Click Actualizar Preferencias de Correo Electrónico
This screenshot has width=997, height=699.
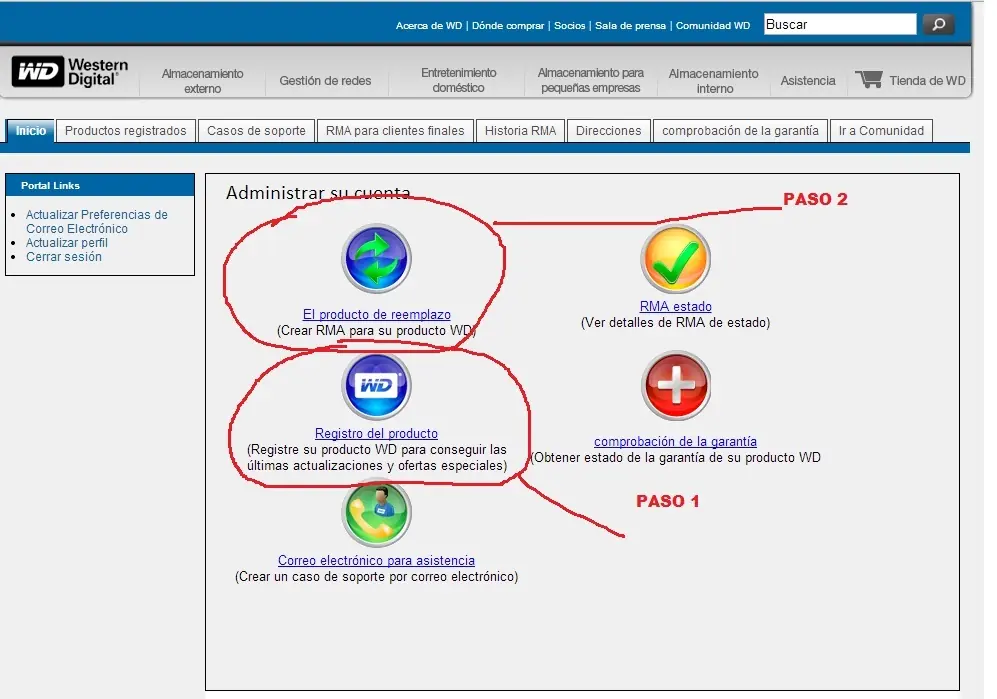pos(97,221)
